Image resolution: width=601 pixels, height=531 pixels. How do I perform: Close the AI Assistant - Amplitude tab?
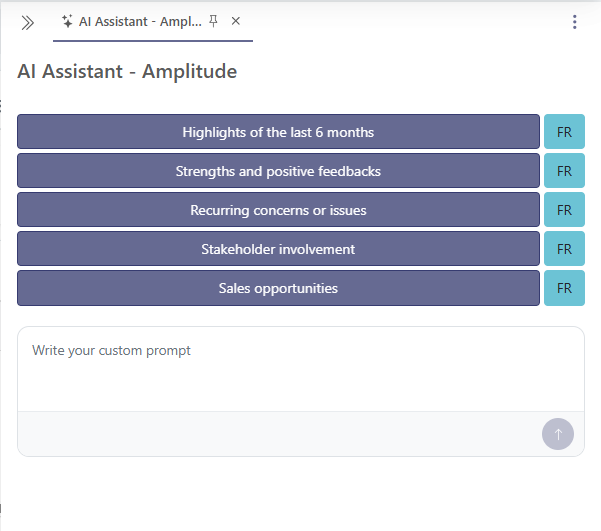coord(236,21)
